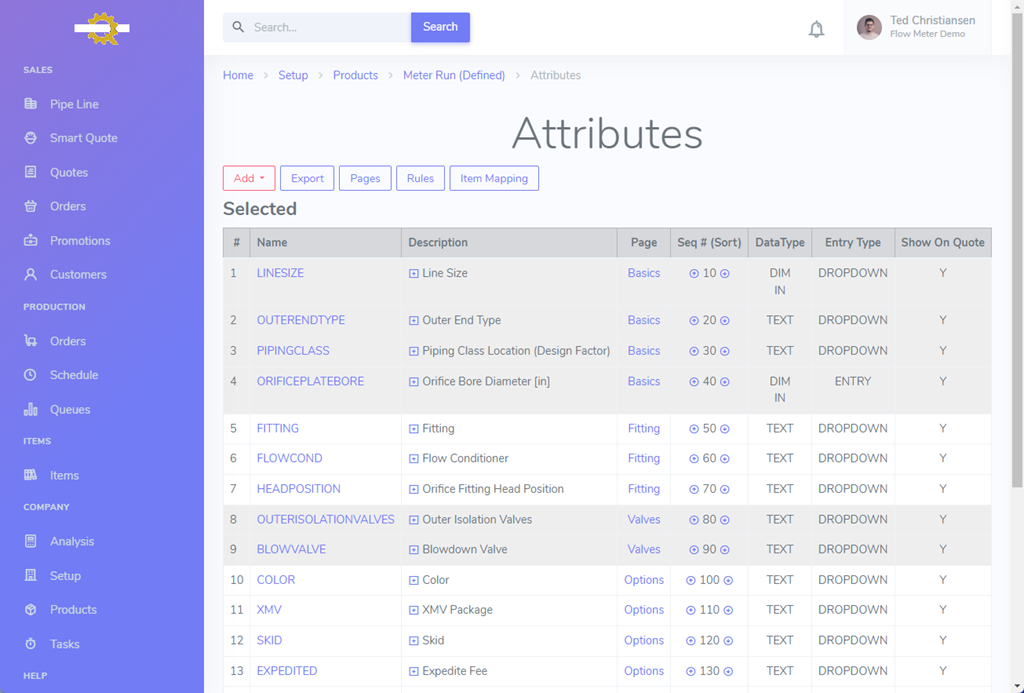Open Pipe Line in the sidebar

pos(74,104)
